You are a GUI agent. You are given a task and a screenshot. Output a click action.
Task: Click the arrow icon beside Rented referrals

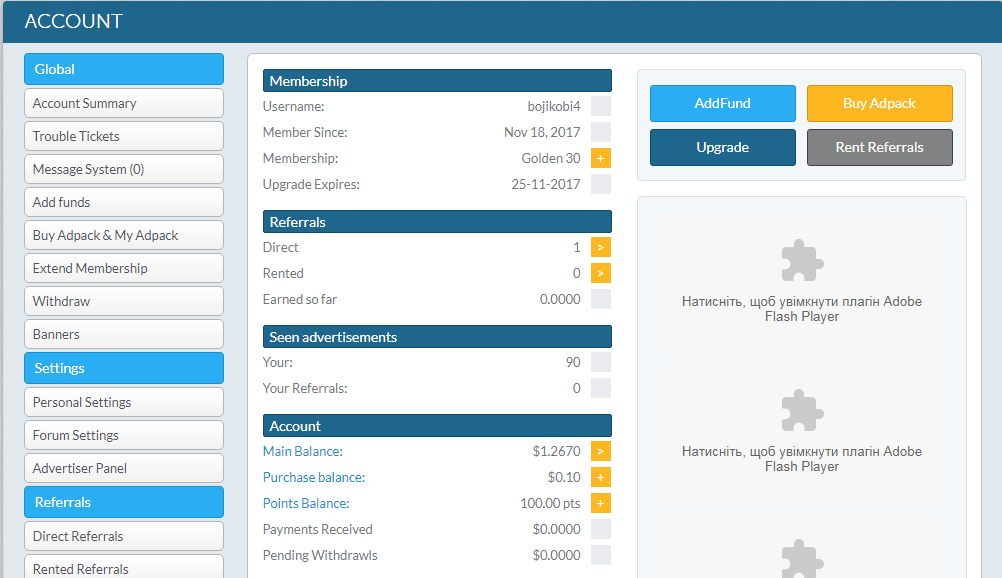coord(600,273)
